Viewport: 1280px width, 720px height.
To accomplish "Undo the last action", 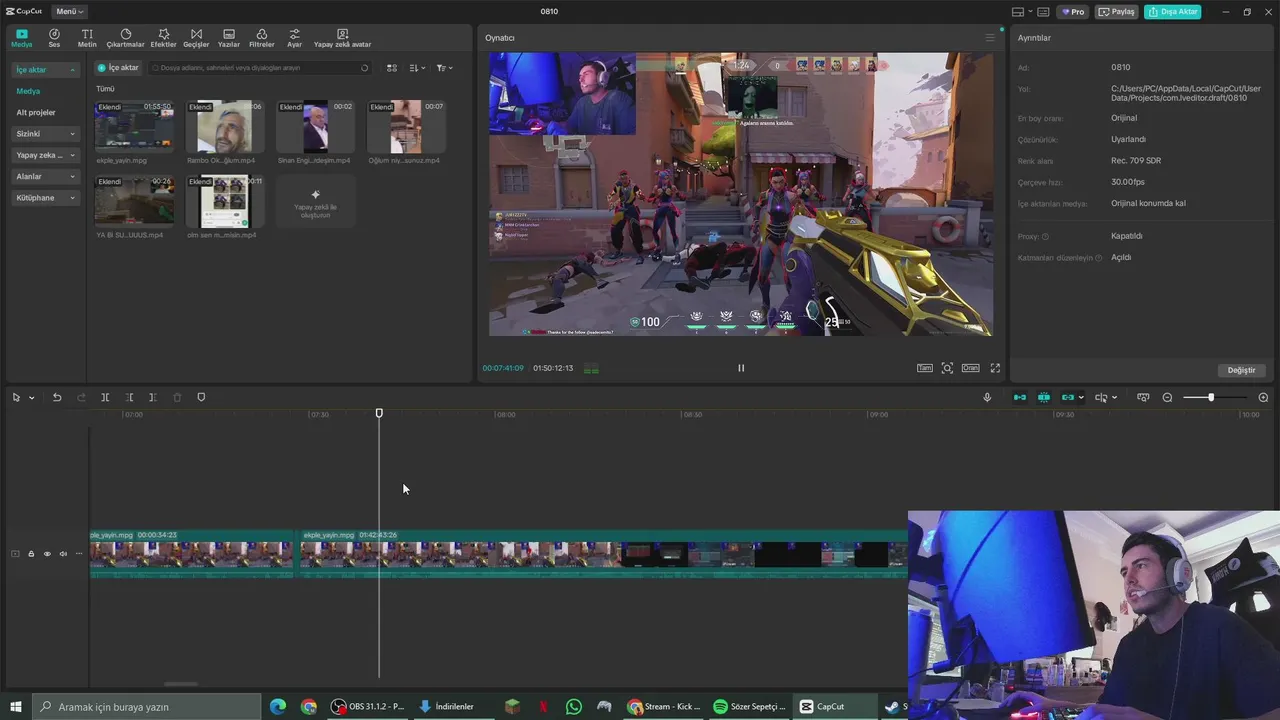I will [x=57, y=397].
